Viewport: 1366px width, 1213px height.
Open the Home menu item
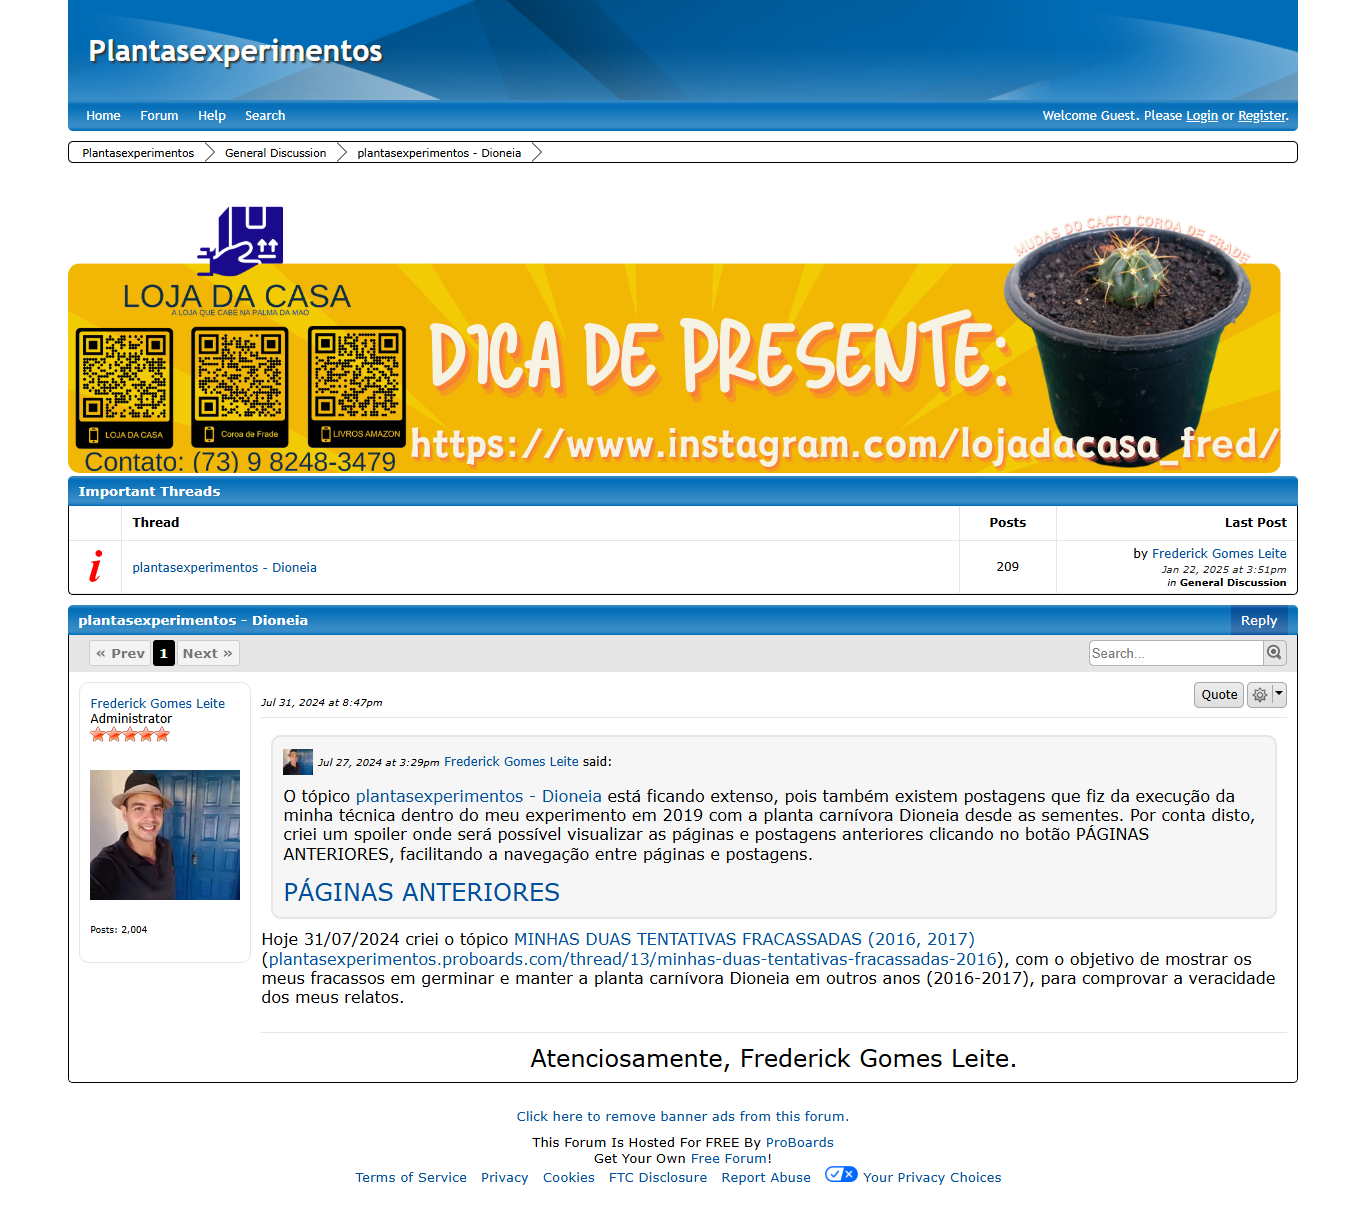(103, 116)
